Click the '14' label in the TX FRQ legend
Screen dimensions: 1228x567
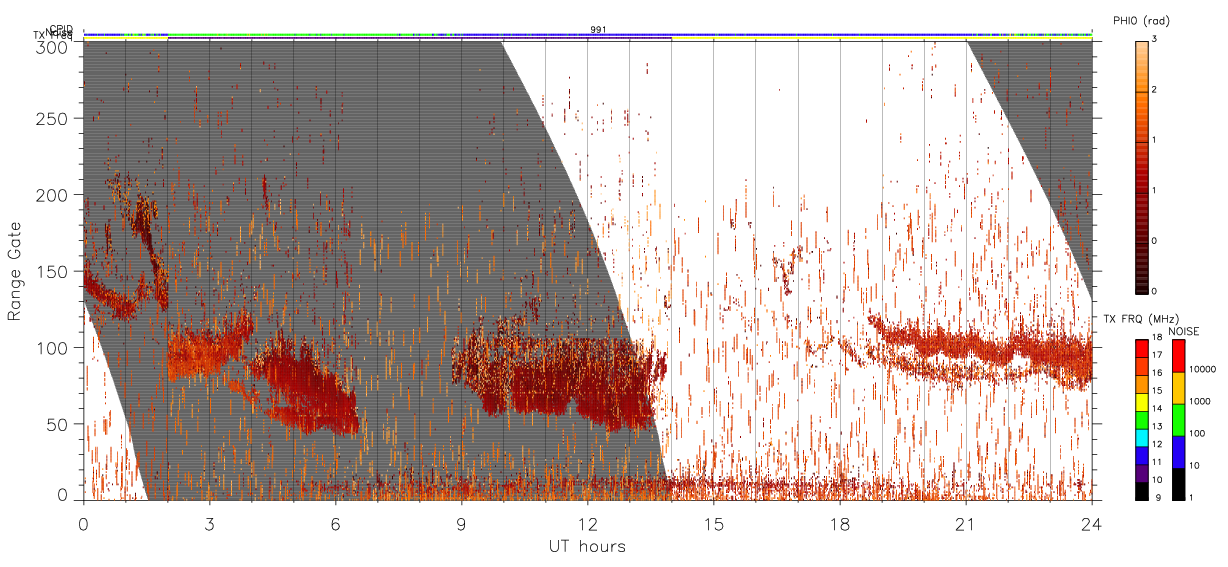pos(1157,408)
